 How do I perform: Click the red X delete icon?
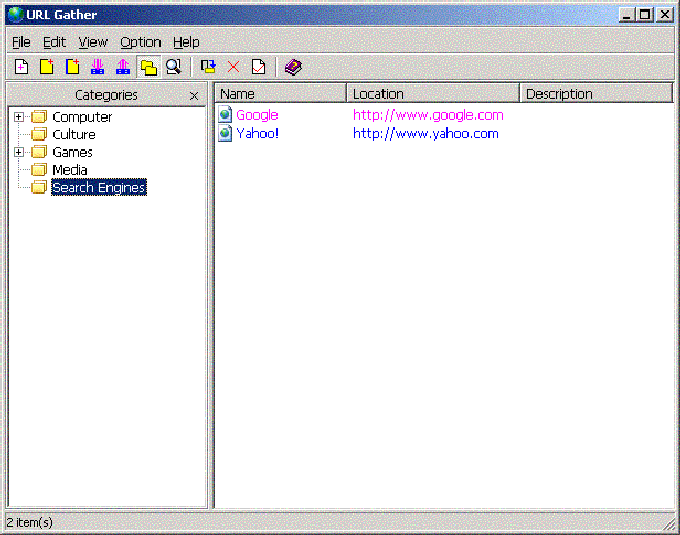[x=233, y=67]
